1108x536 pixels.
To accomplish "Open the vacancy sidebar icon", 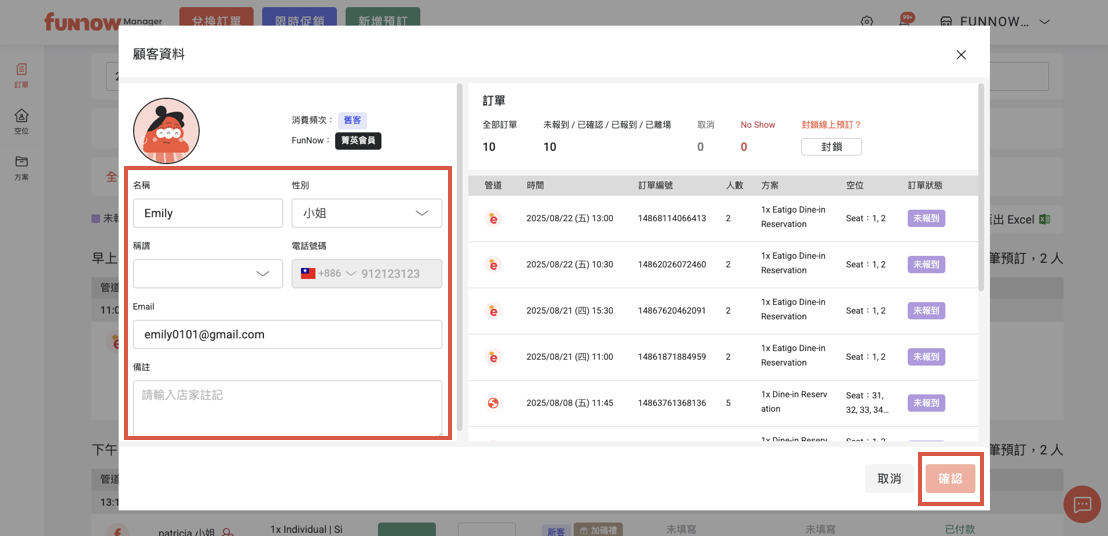I will (x=21, y=121).
